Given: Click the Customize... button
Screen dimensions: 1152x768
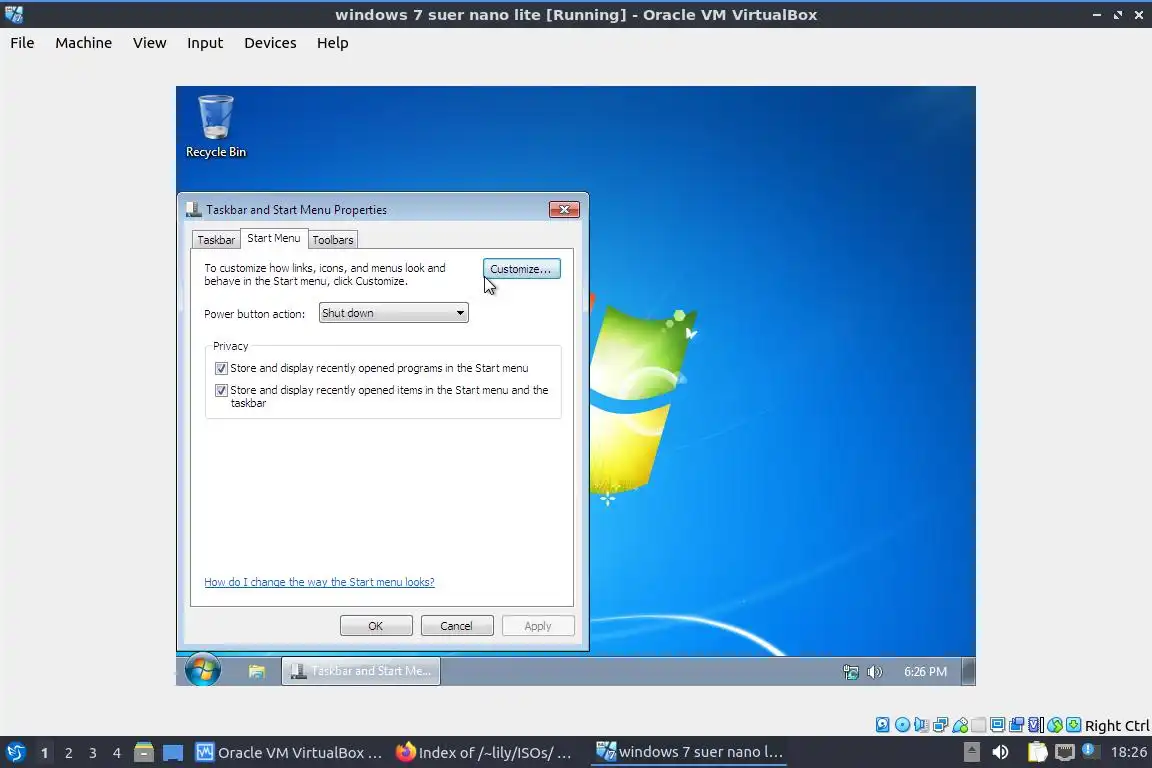Looking at the screenshot, I should click(x=521, y=269).
